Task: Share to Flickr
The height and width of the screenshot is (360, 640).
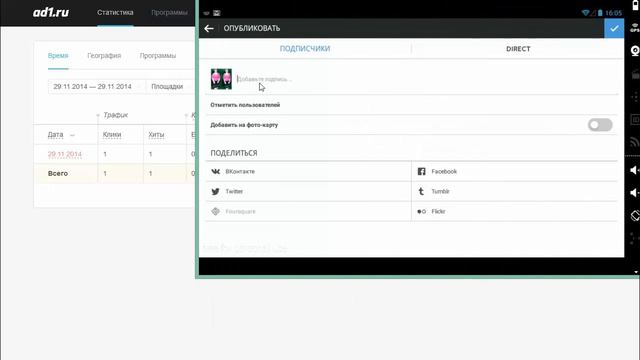Action: click(515, 211)
